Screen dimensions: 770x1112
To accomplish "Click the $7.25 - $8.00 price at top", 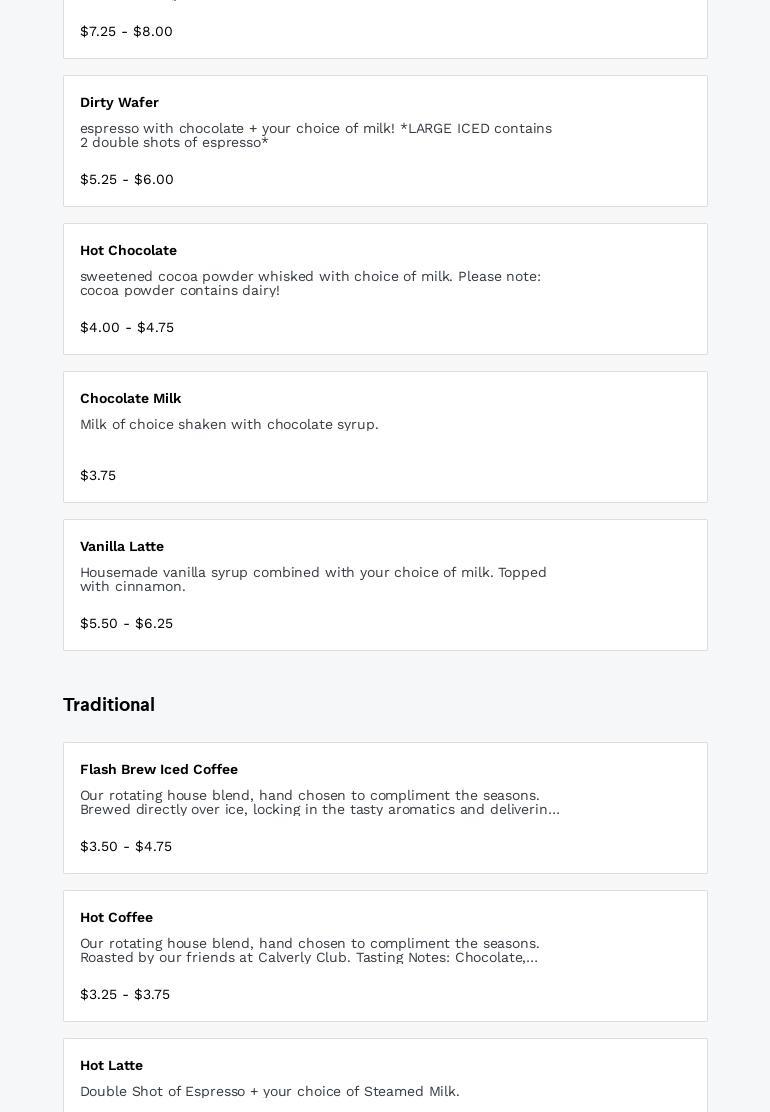I will click(x=126, y=31).
